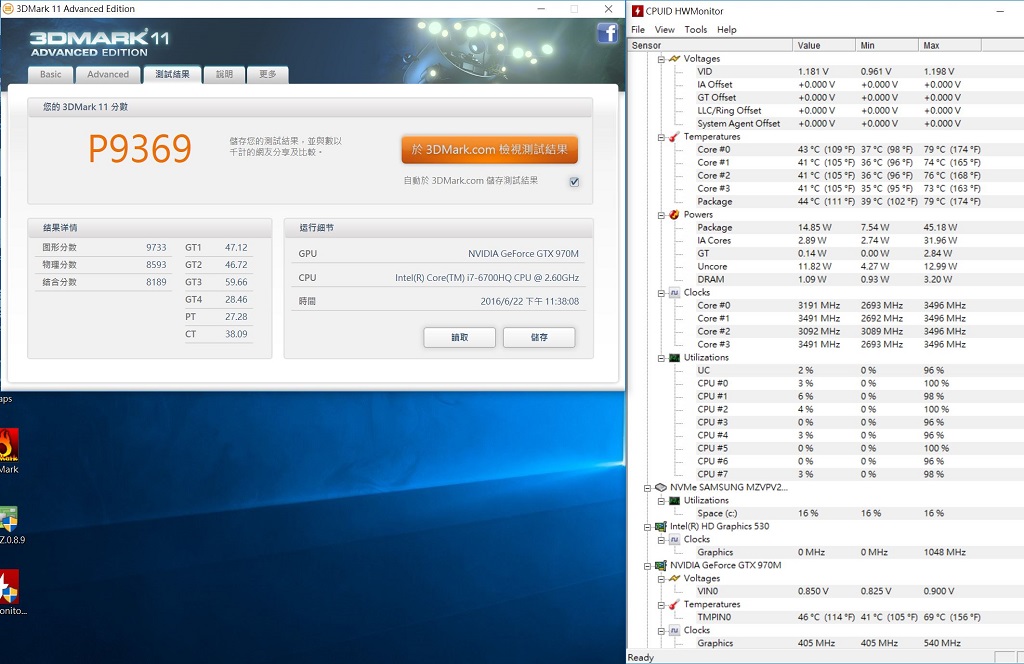
Task: Select the Intel HD Graphics Clocks icon
Action: (675, 539)
